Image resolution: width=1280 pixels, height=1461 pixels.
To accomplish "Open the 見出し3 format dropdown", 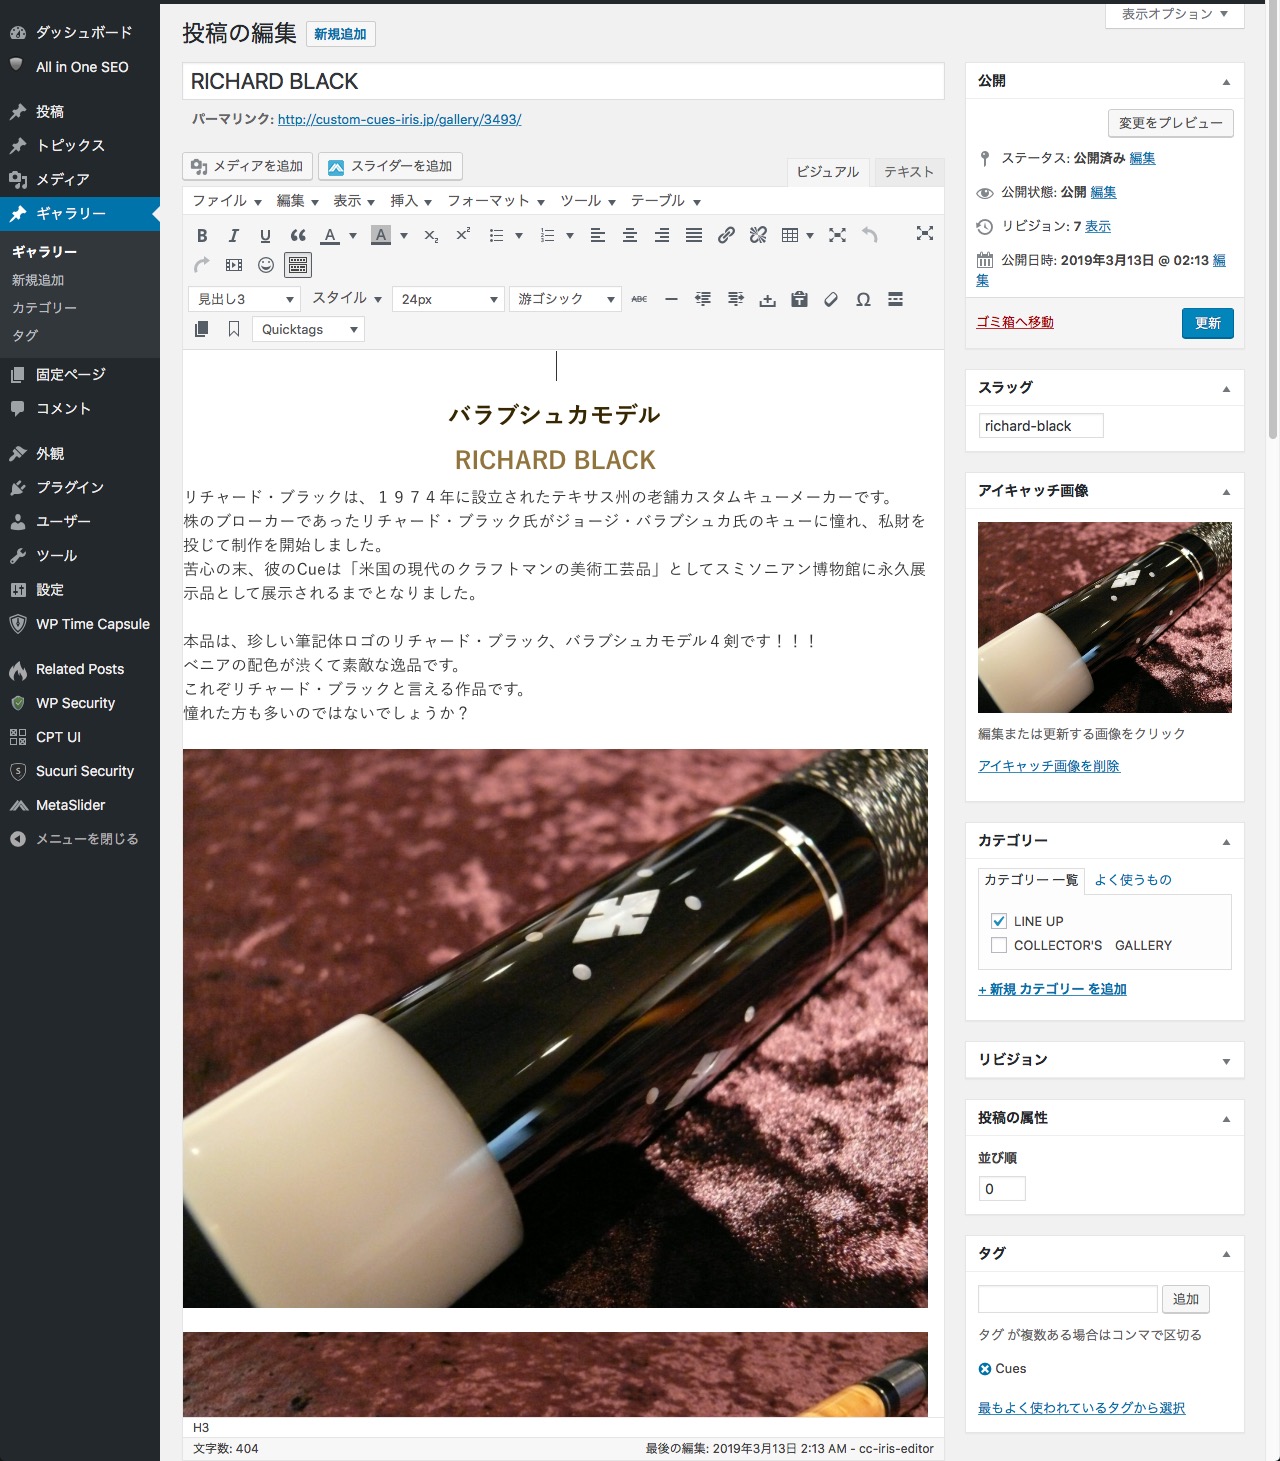I will coord(244,299).
